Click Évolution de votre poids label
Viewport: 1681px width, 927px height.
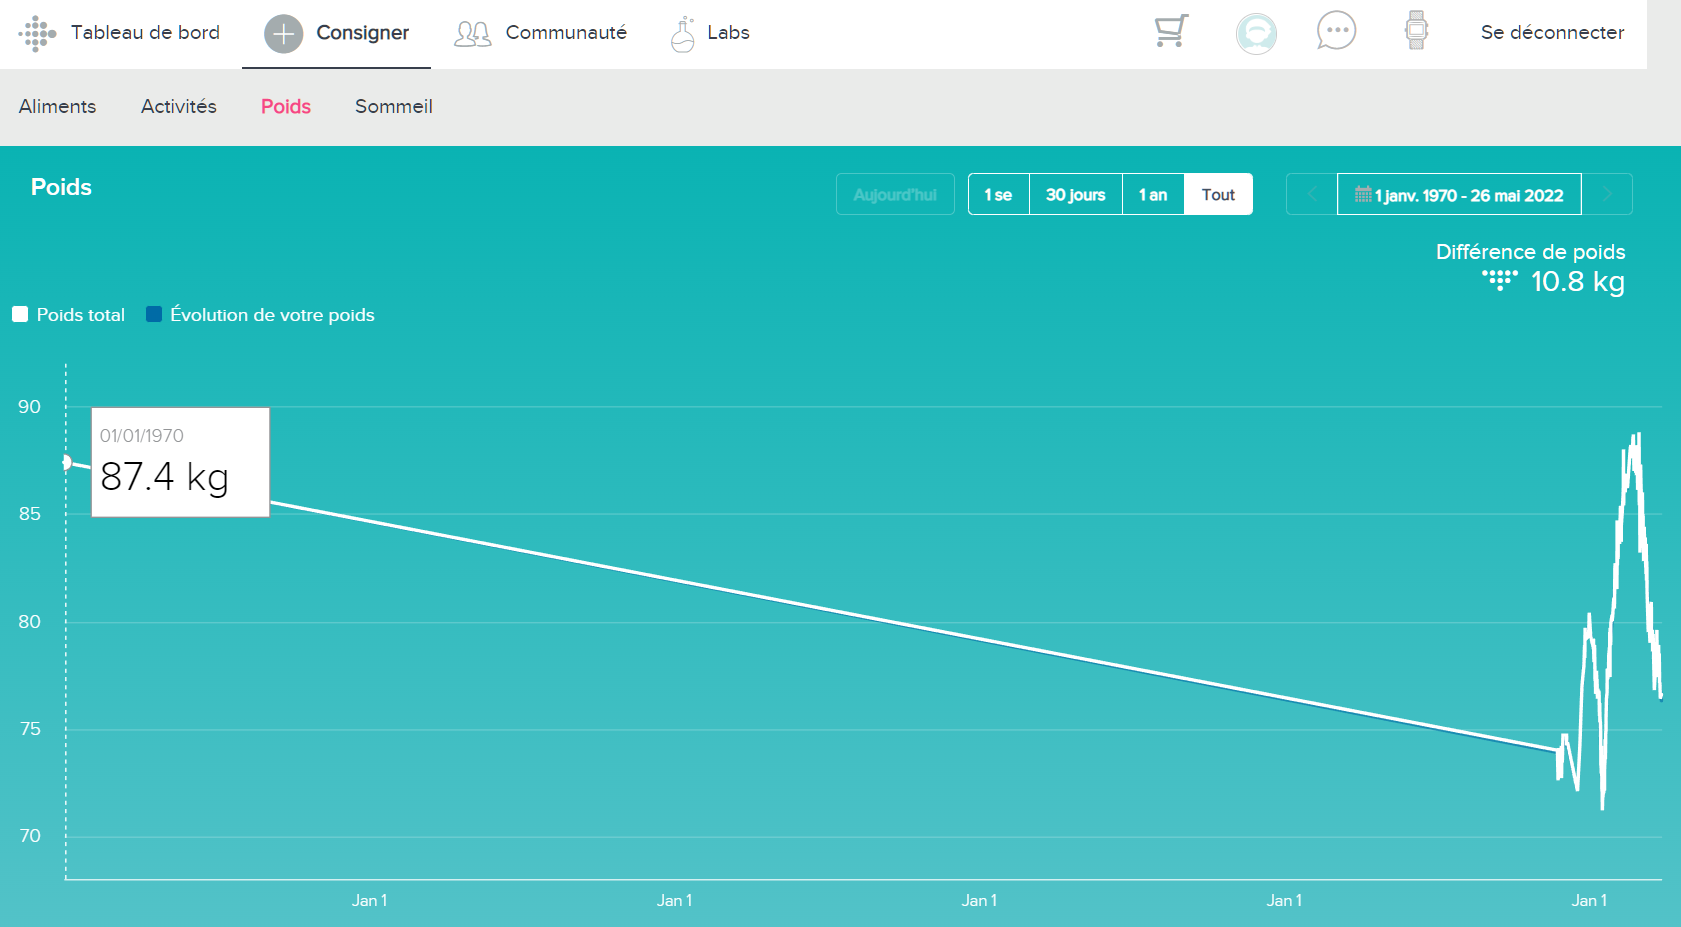click(x=272, y=314)
